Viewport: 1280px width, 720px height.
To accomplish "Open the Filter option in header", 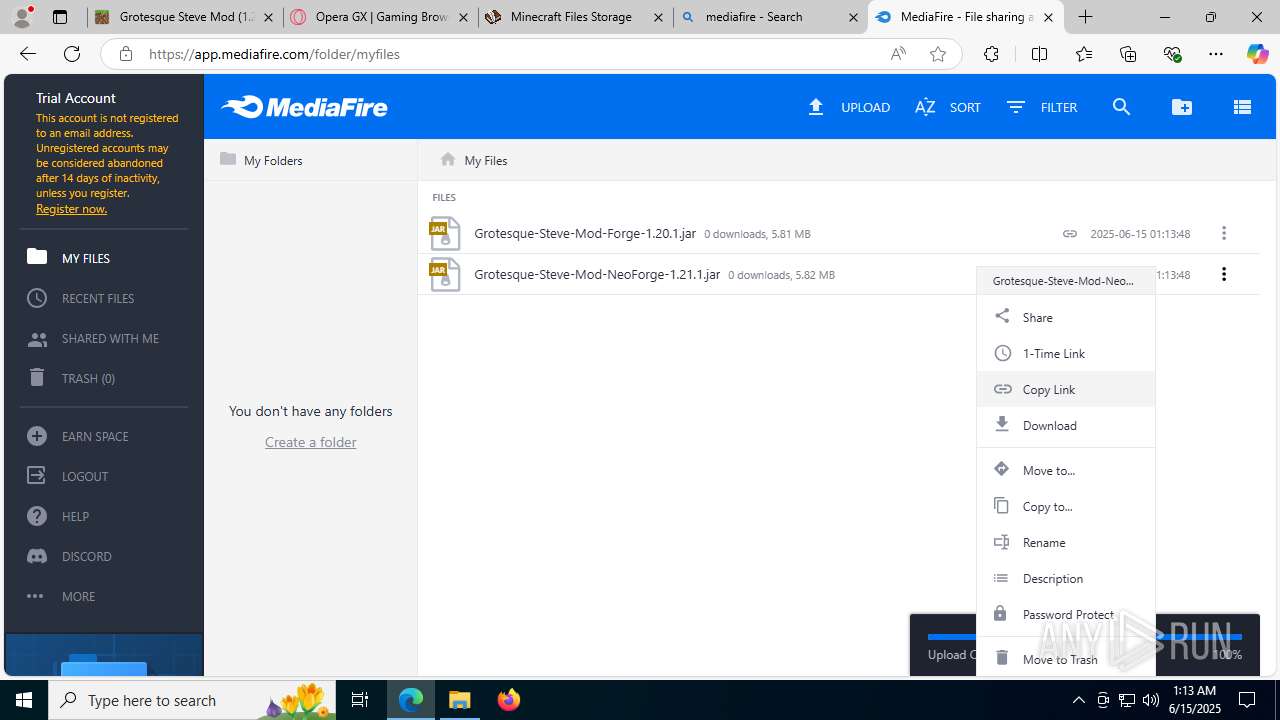I will click(x=1042, y=107).
